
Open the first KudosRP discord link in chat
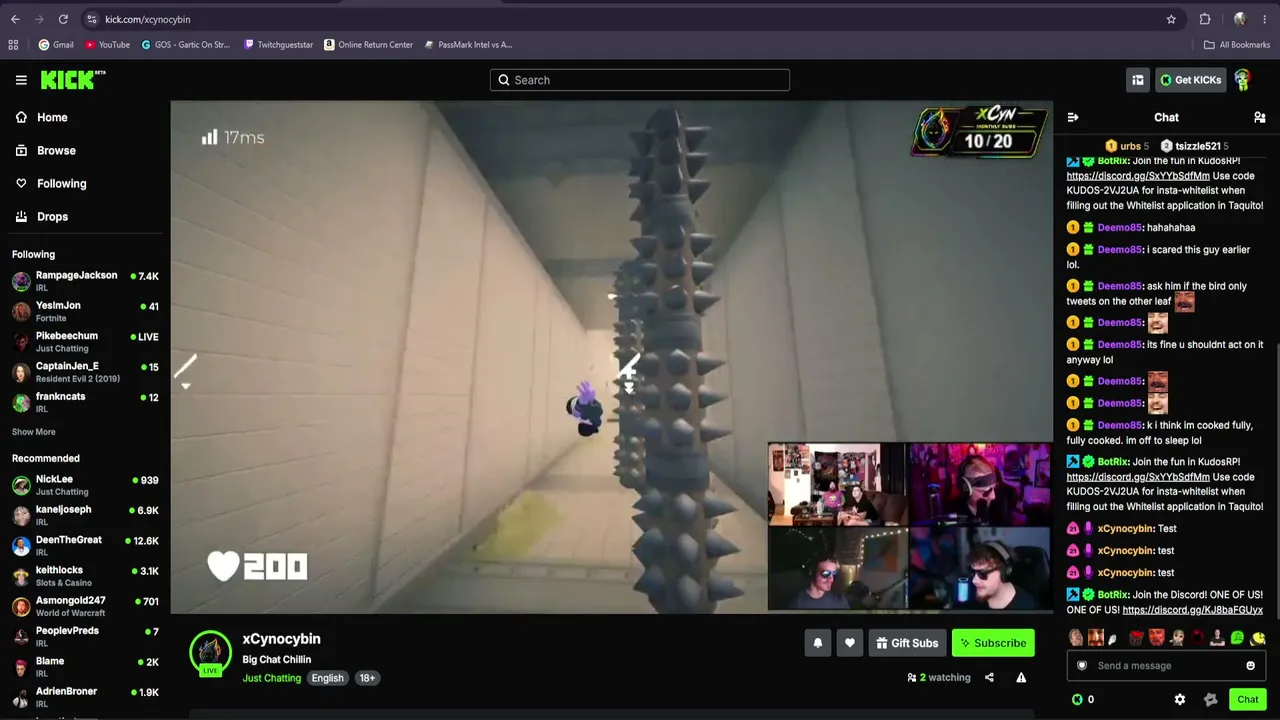point(1138,176)
